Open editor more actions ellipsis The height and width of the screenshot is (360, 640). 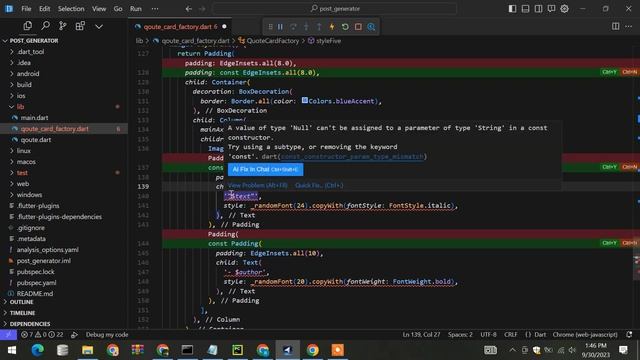(x=629, y=27)
